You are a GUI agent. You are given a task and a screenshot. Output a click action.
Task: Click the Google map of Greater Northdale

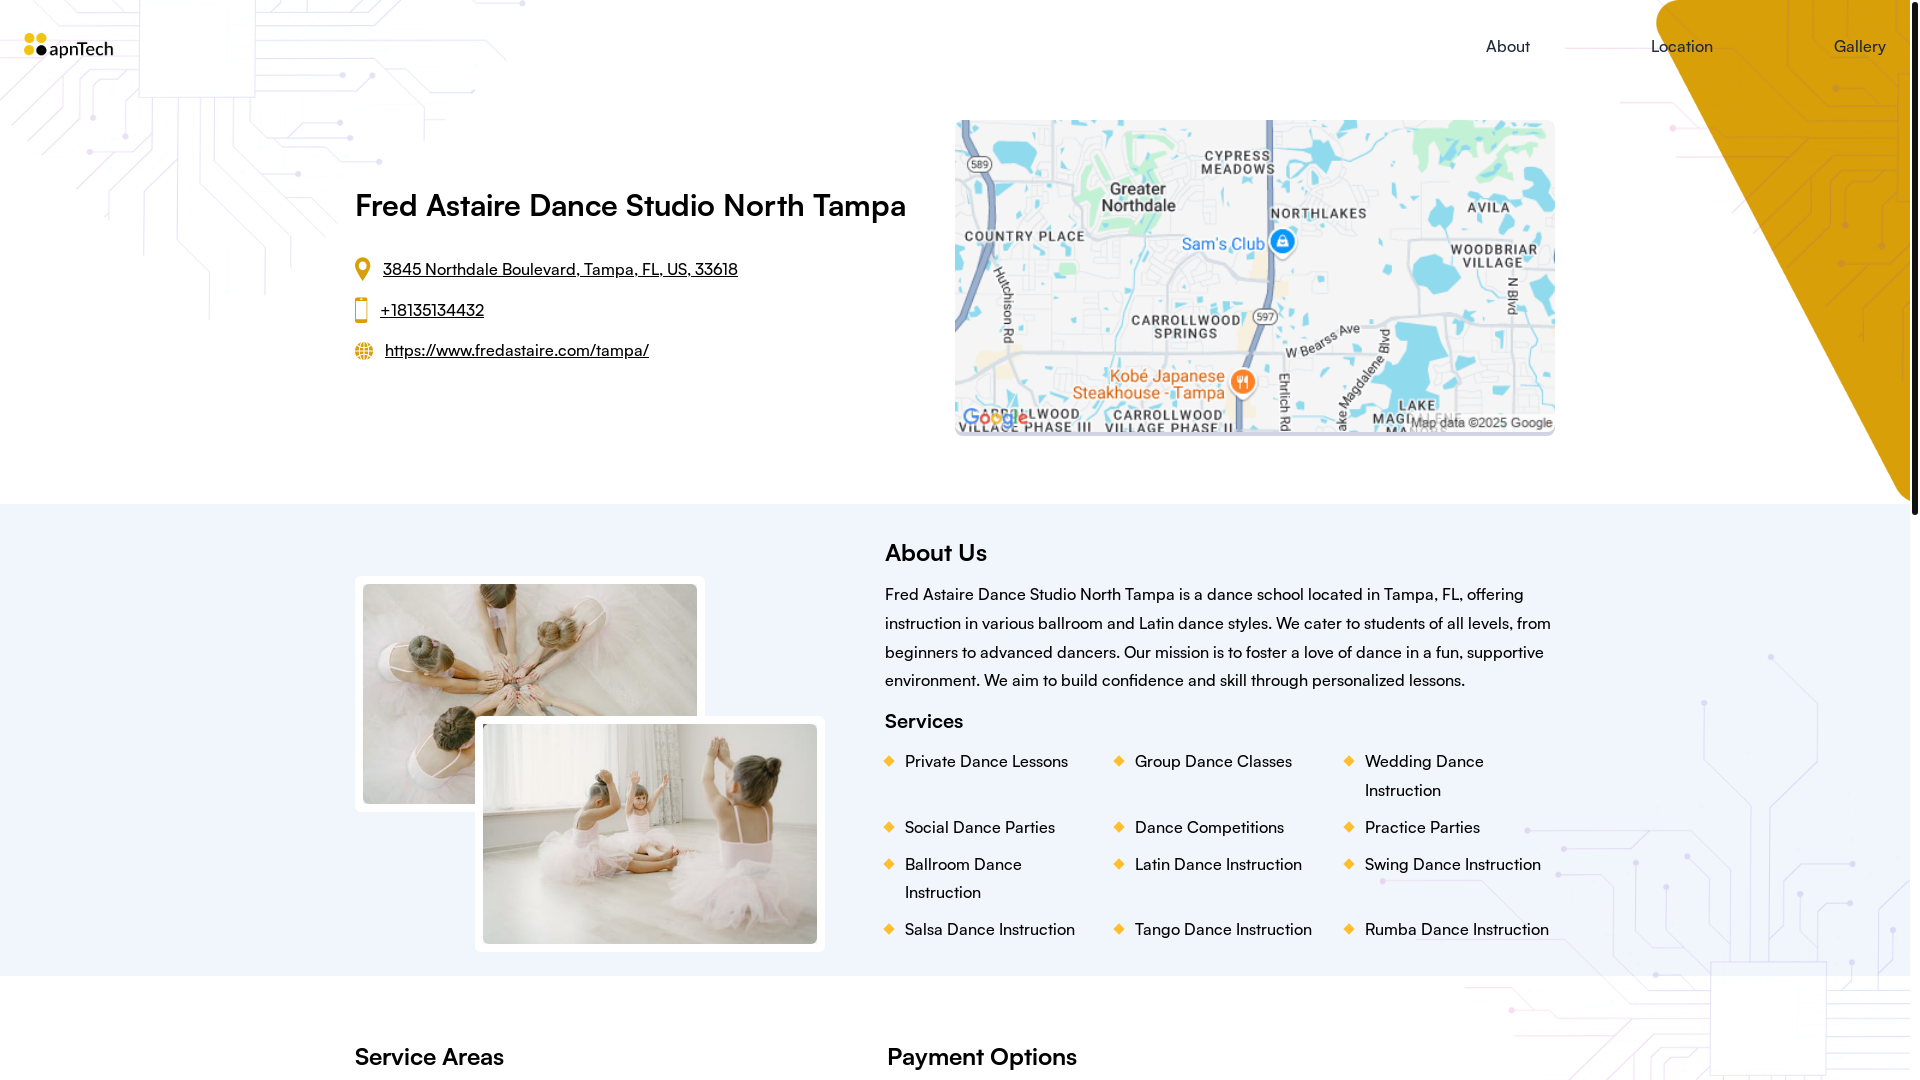click(x=1254, y=278)
